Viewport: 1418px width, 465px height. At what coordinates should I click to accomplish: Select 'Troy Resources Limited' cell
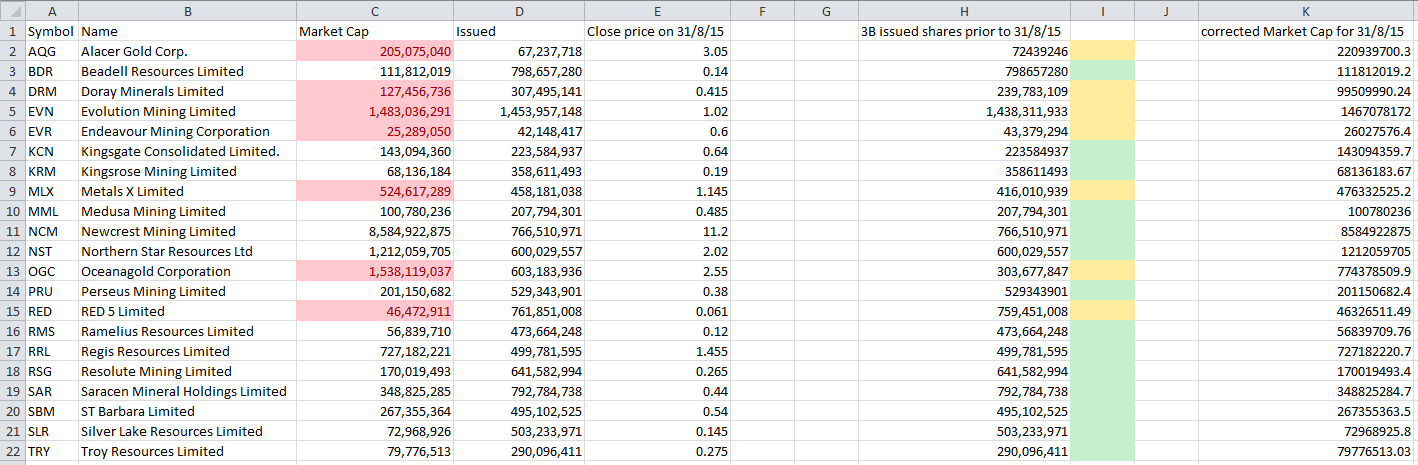[187, 451]
